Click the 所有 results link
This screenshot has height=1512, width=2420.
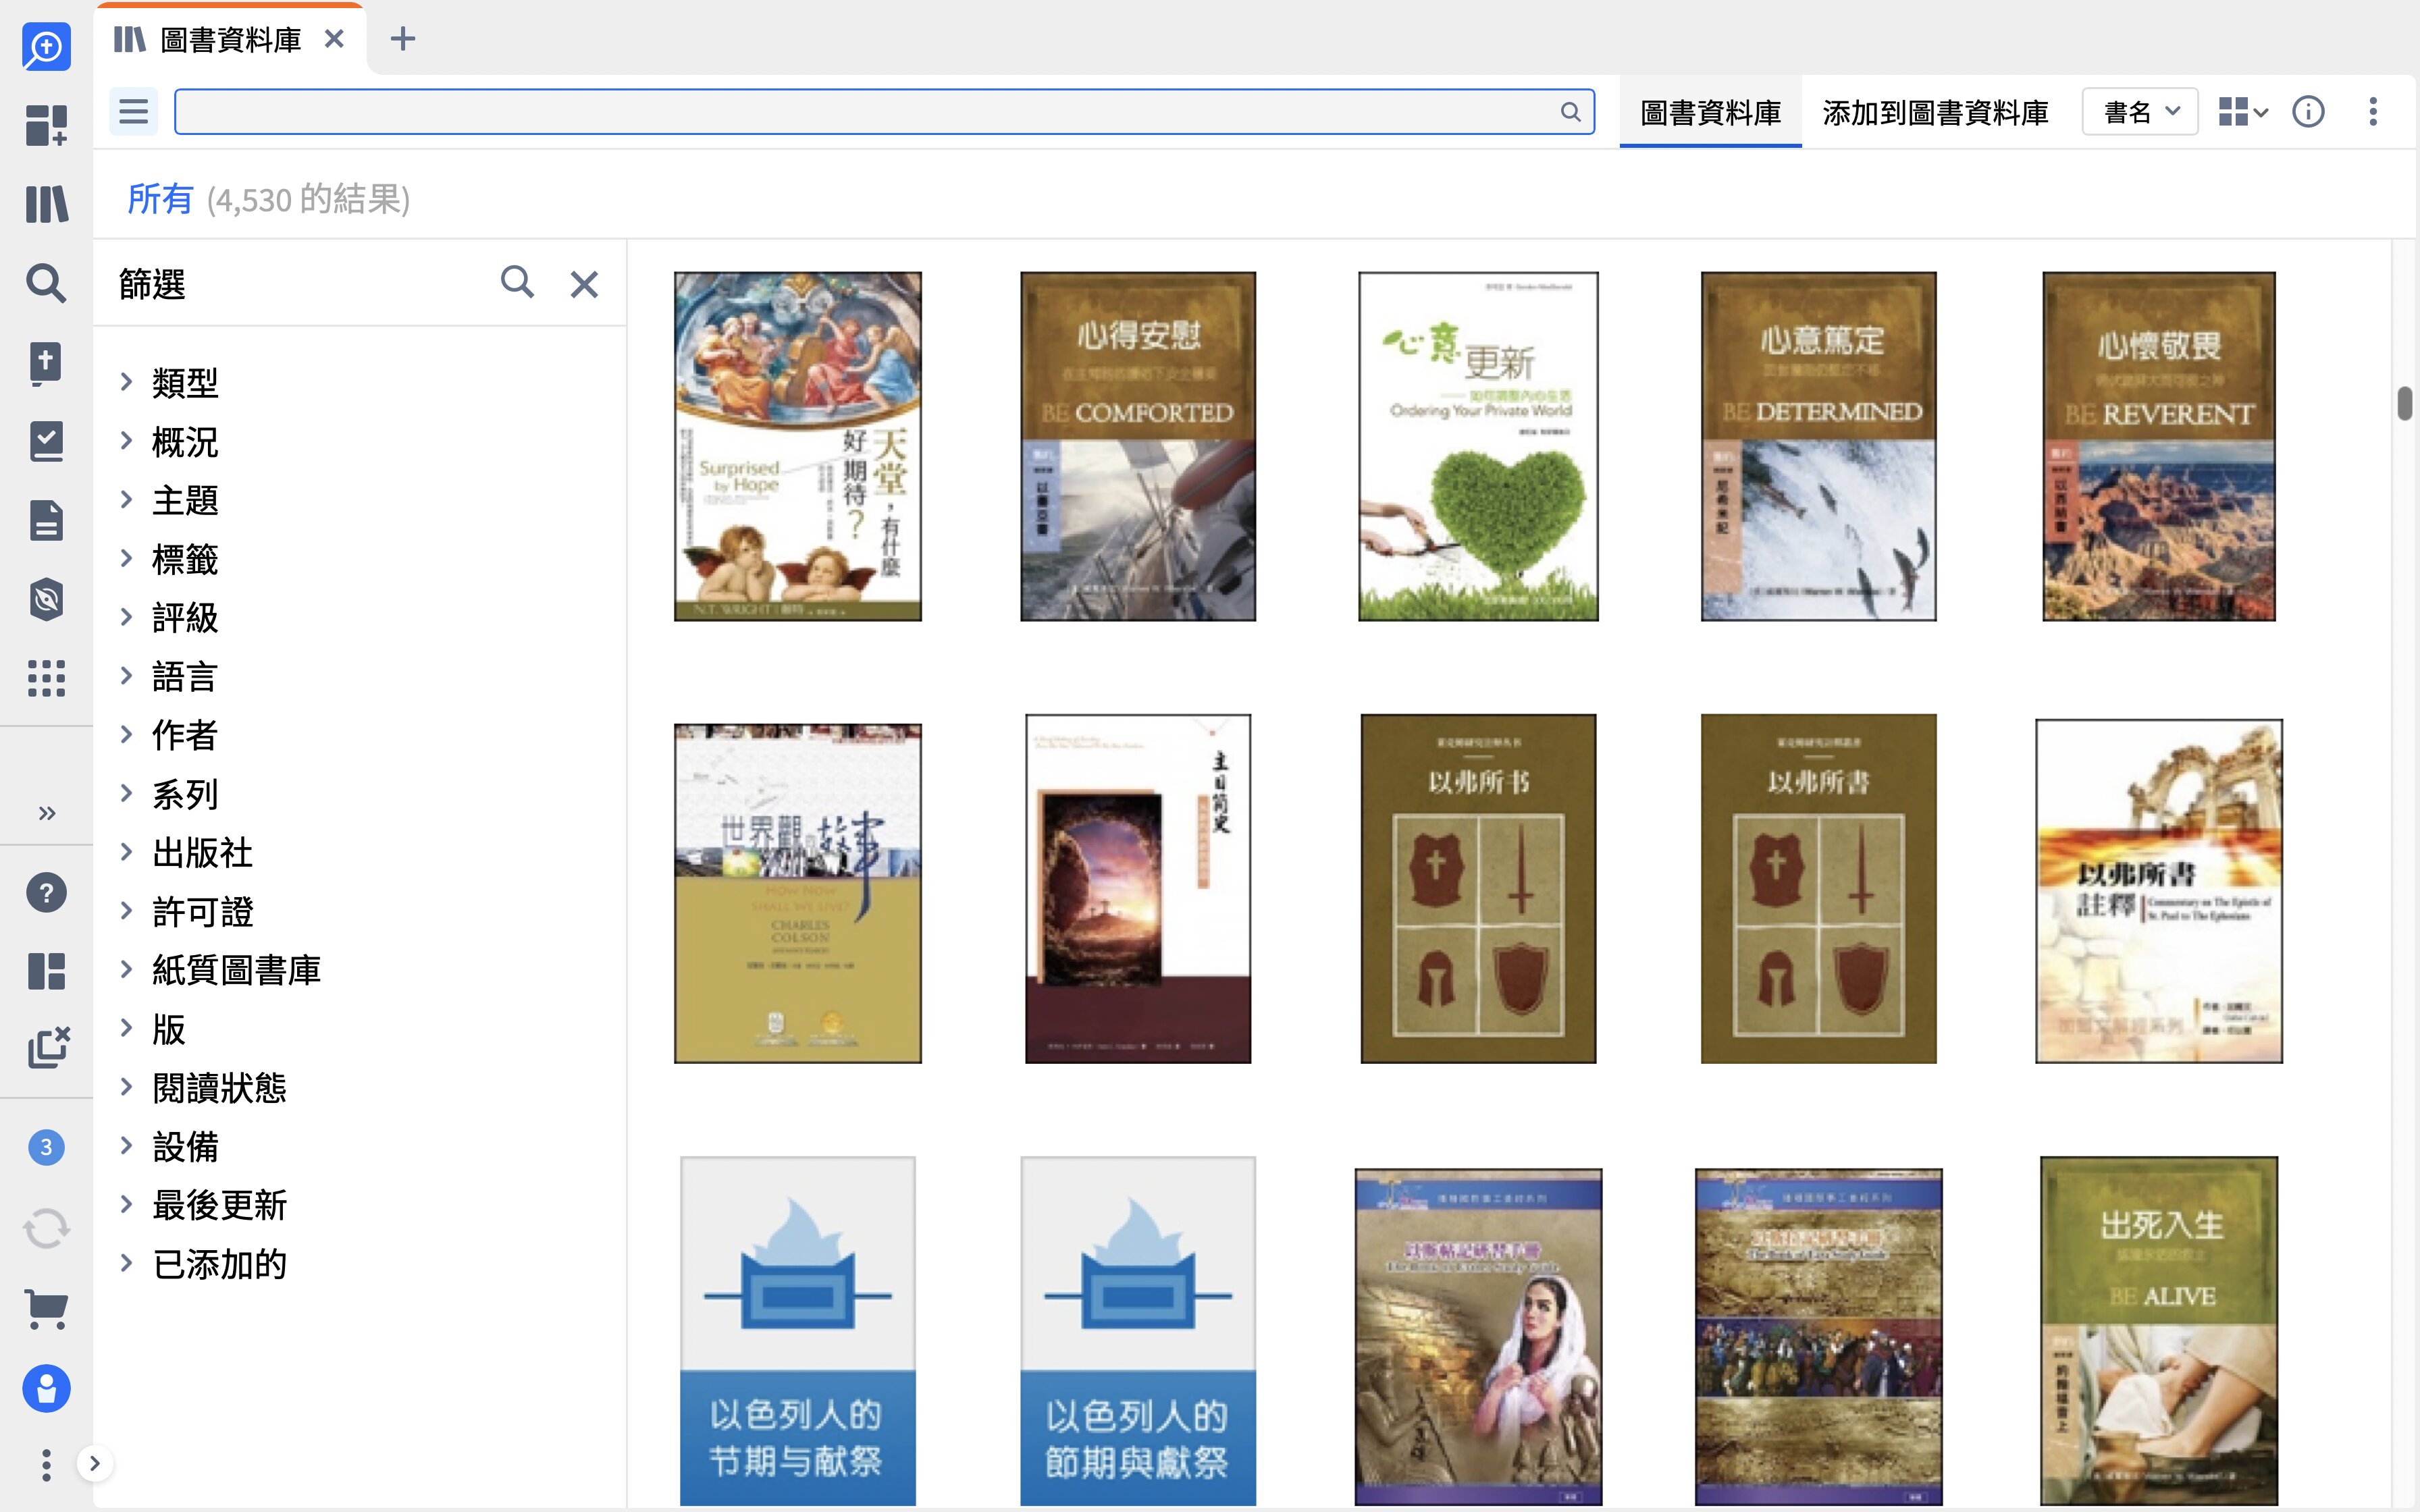[x=160, y=199]
